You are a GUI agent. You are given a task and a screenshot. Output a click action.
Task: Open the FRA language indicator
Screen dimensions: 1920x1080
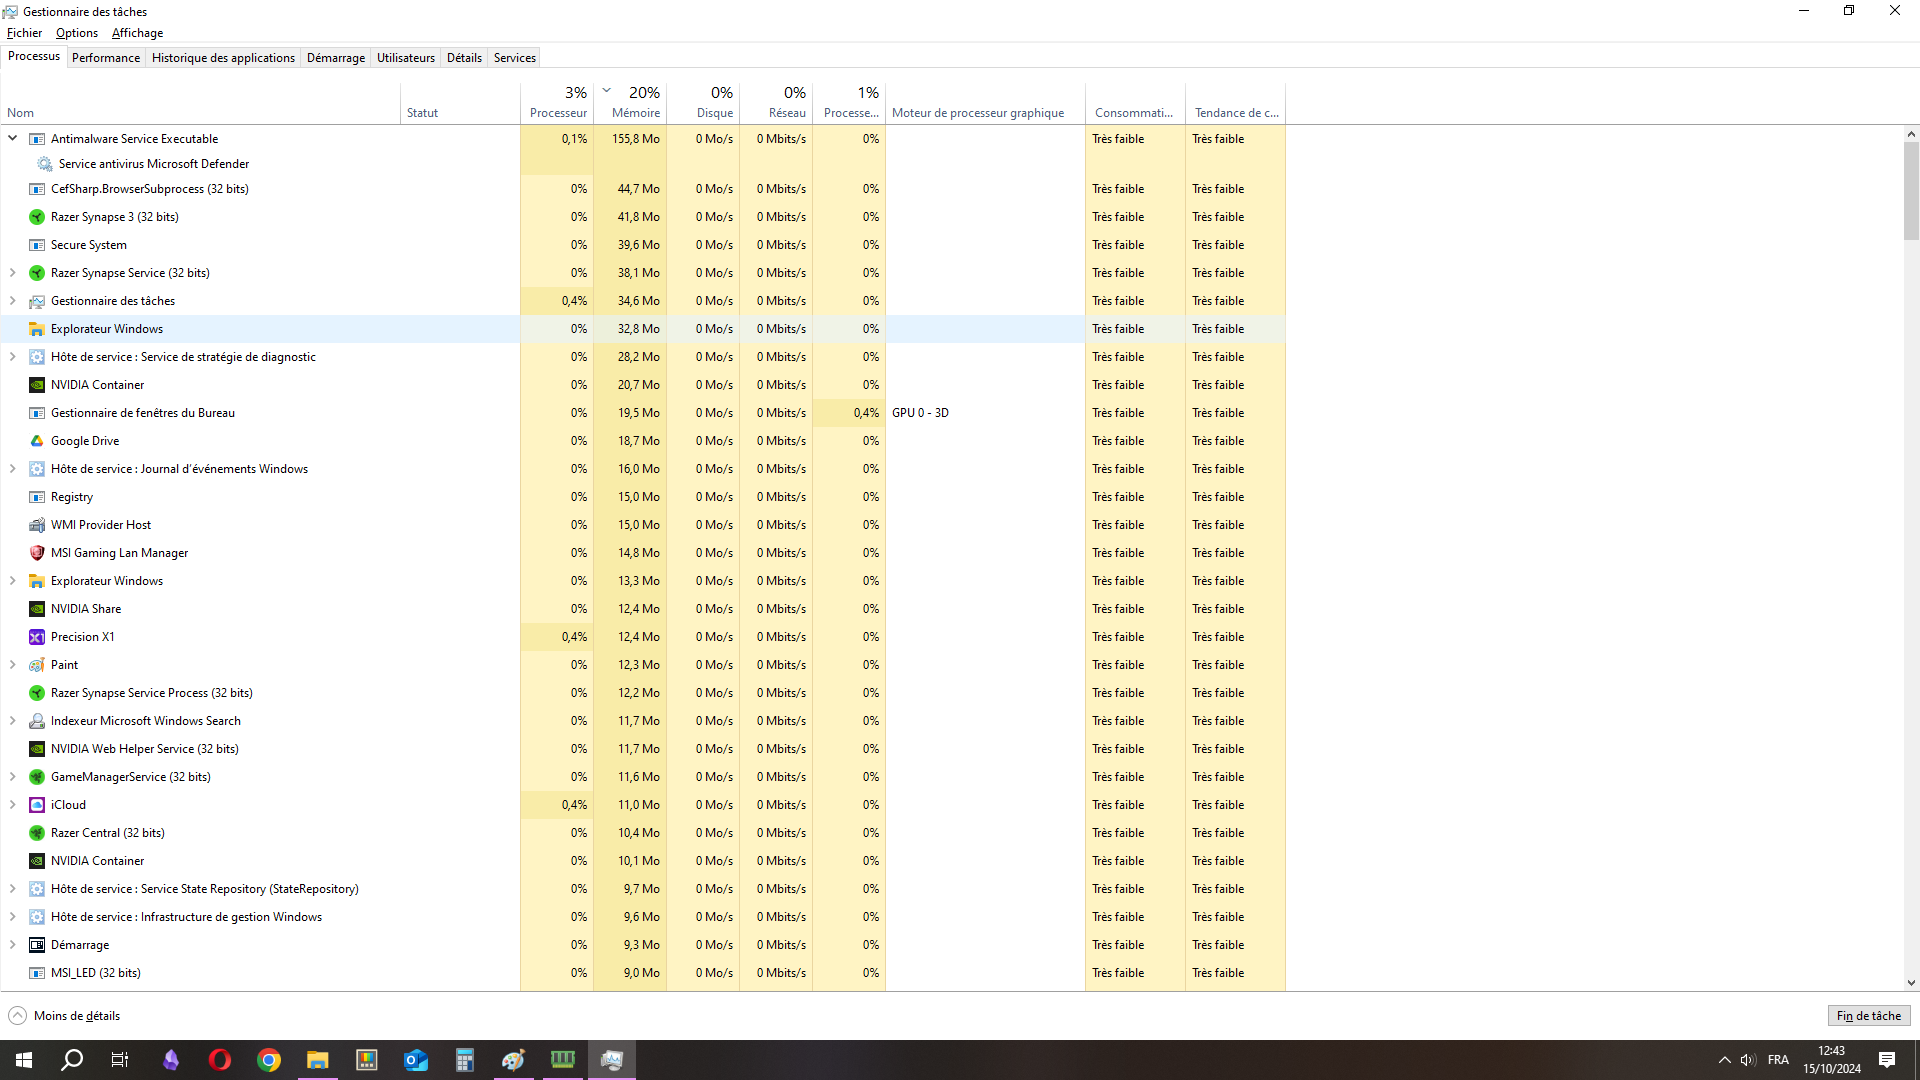pyautogui.click(x=1778, y=1060)
